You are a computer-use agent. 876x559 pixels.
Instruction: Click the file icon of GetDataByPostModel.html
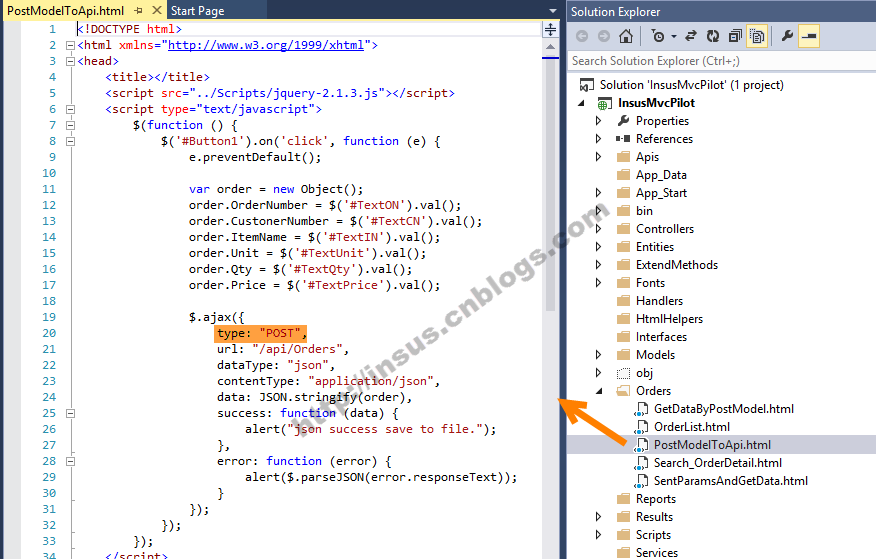point(641,409)
